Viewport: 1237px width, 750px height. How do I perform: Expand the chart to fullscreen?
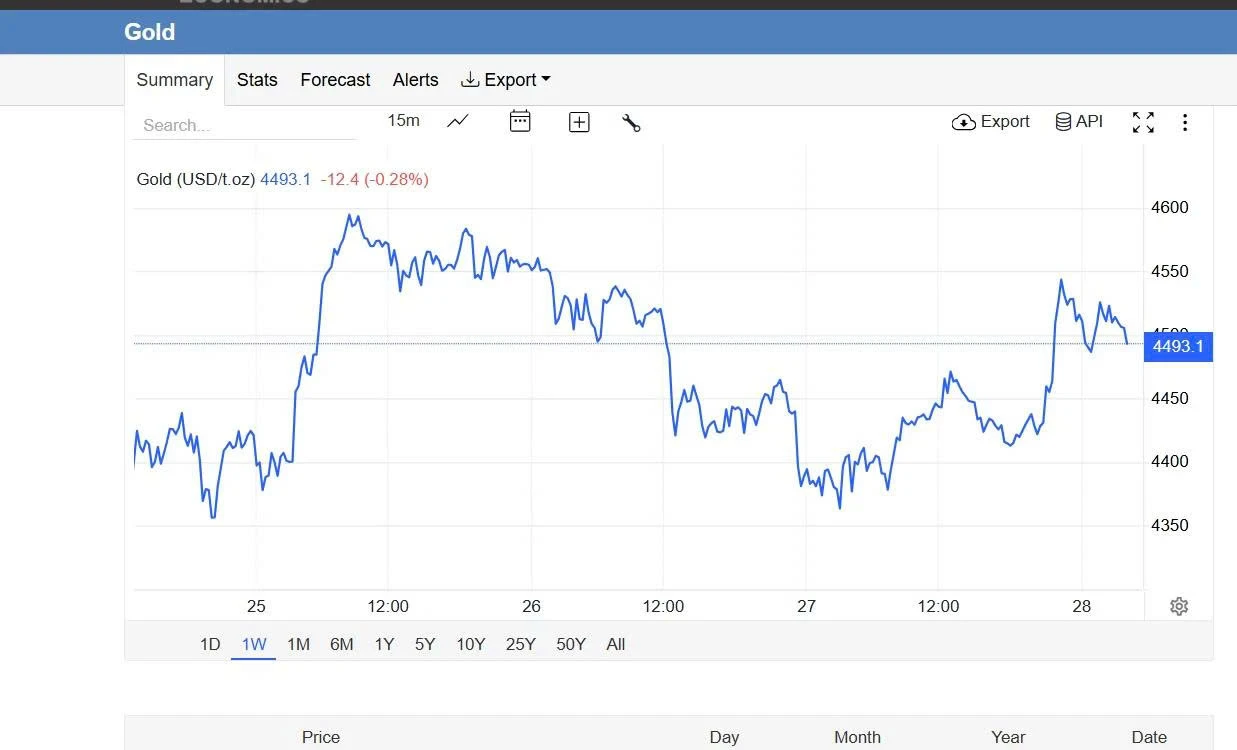(1143, 122)
